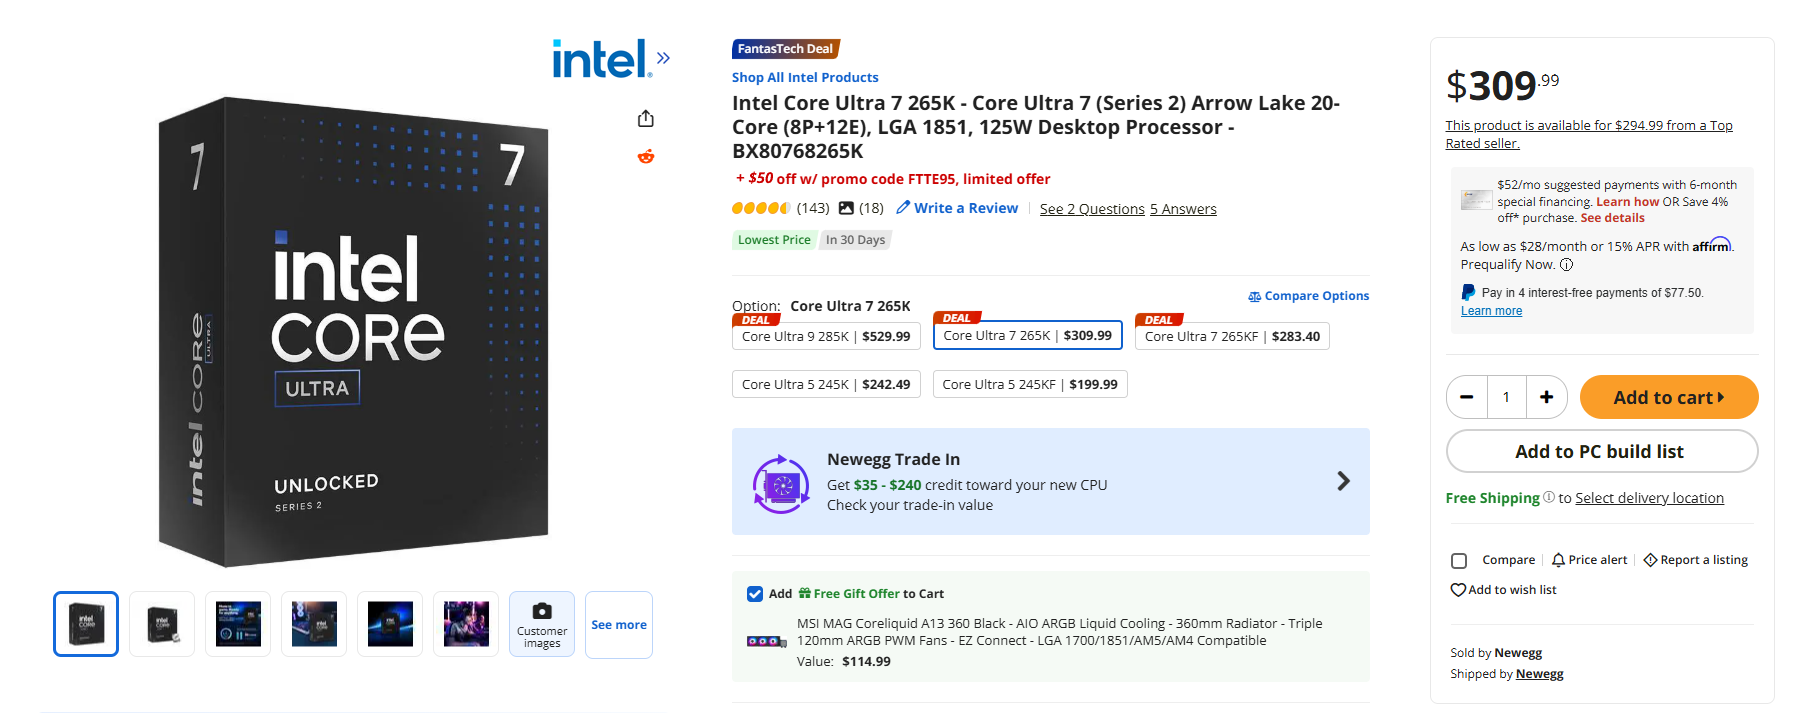Screen dimensions: 1805x713
Task: Click the share icon next to the product image
Action: 645,117
